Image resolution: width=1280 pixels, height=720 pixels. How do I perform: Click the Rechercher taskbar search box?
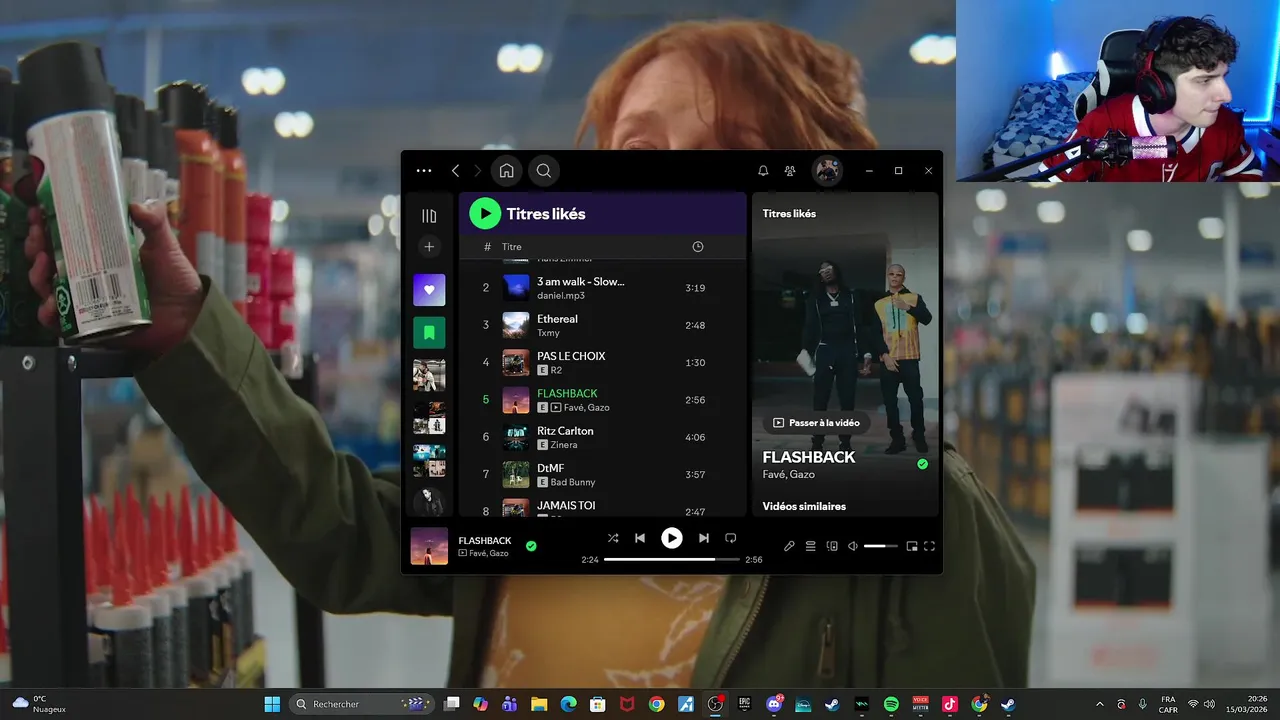pos(362,704)
